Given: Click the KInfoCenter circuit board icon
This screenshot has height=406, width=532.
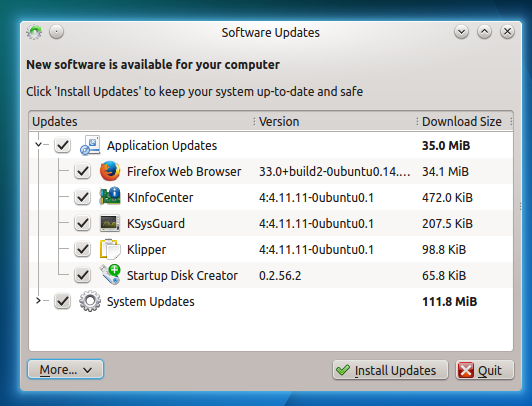Looking at the screenshot, I should (x=110, y=197).
